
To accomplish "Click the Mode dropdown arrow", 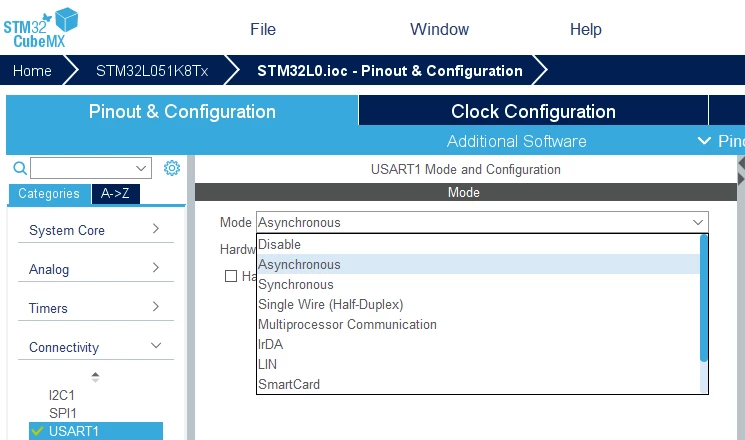I will pyautogui.click(x=697, y=222).
